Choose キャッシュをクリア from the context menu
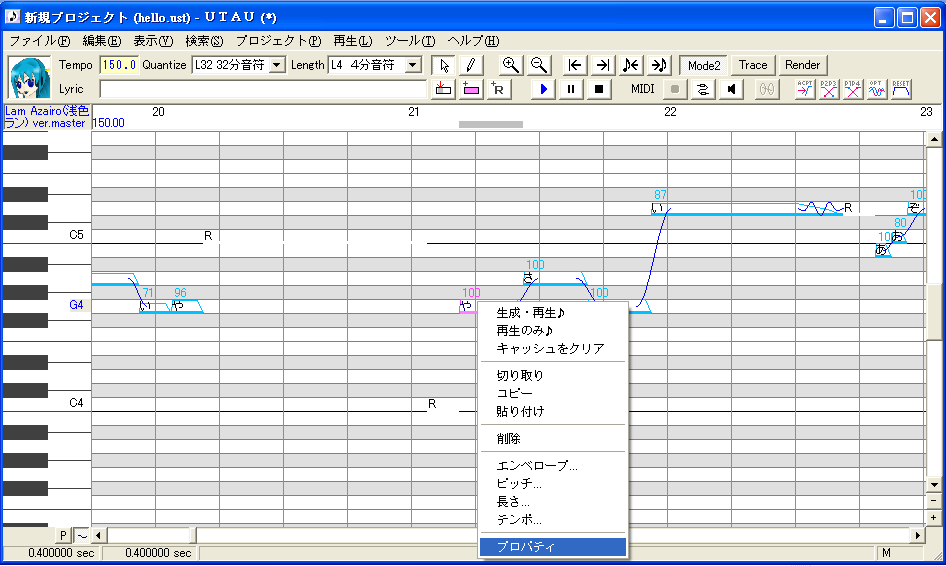 (553, 349)
